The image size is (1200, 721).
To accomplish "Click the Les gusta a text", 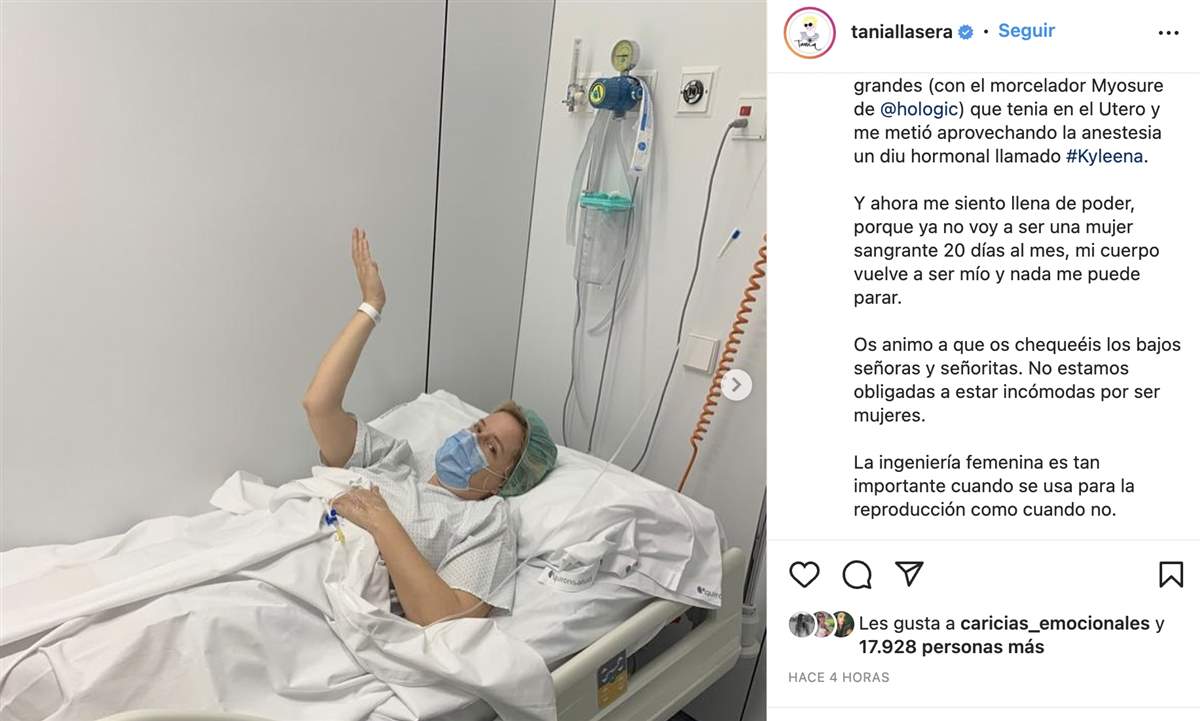I will point(906,624).
